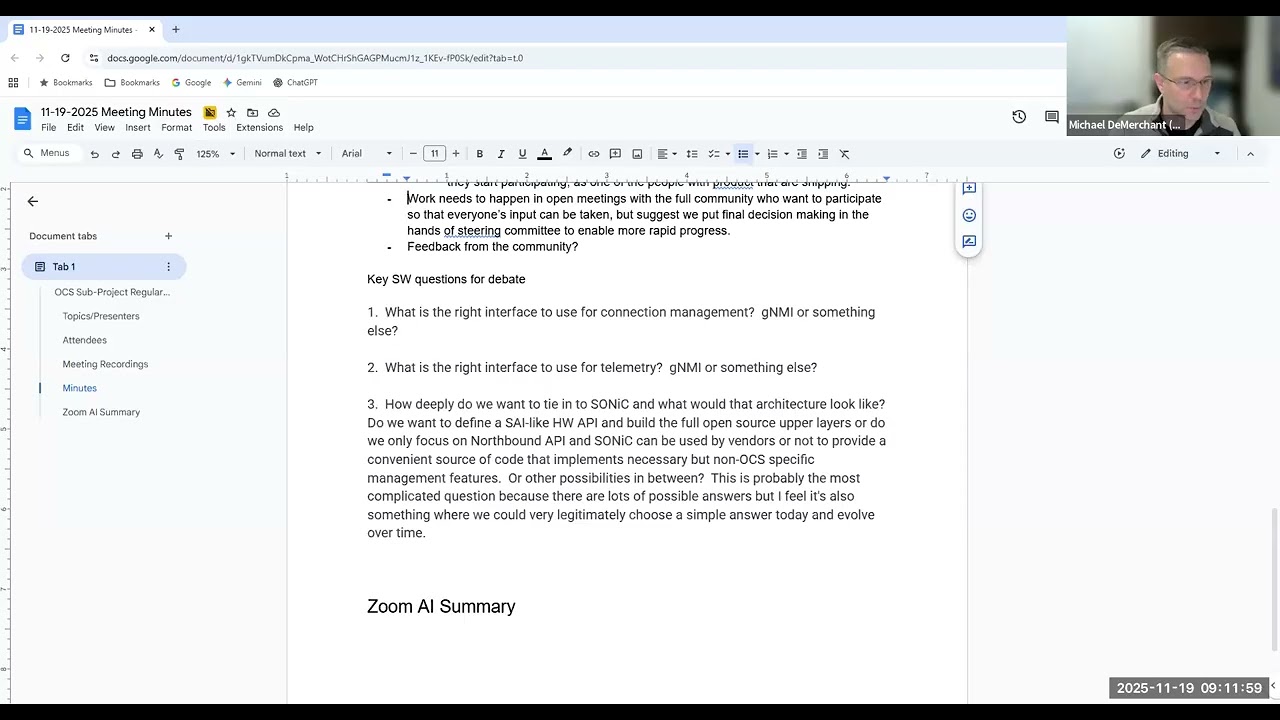Open the Insert menu
Image resolution: width=1280 pixels, height=720 pixels.
coord(138,128)
